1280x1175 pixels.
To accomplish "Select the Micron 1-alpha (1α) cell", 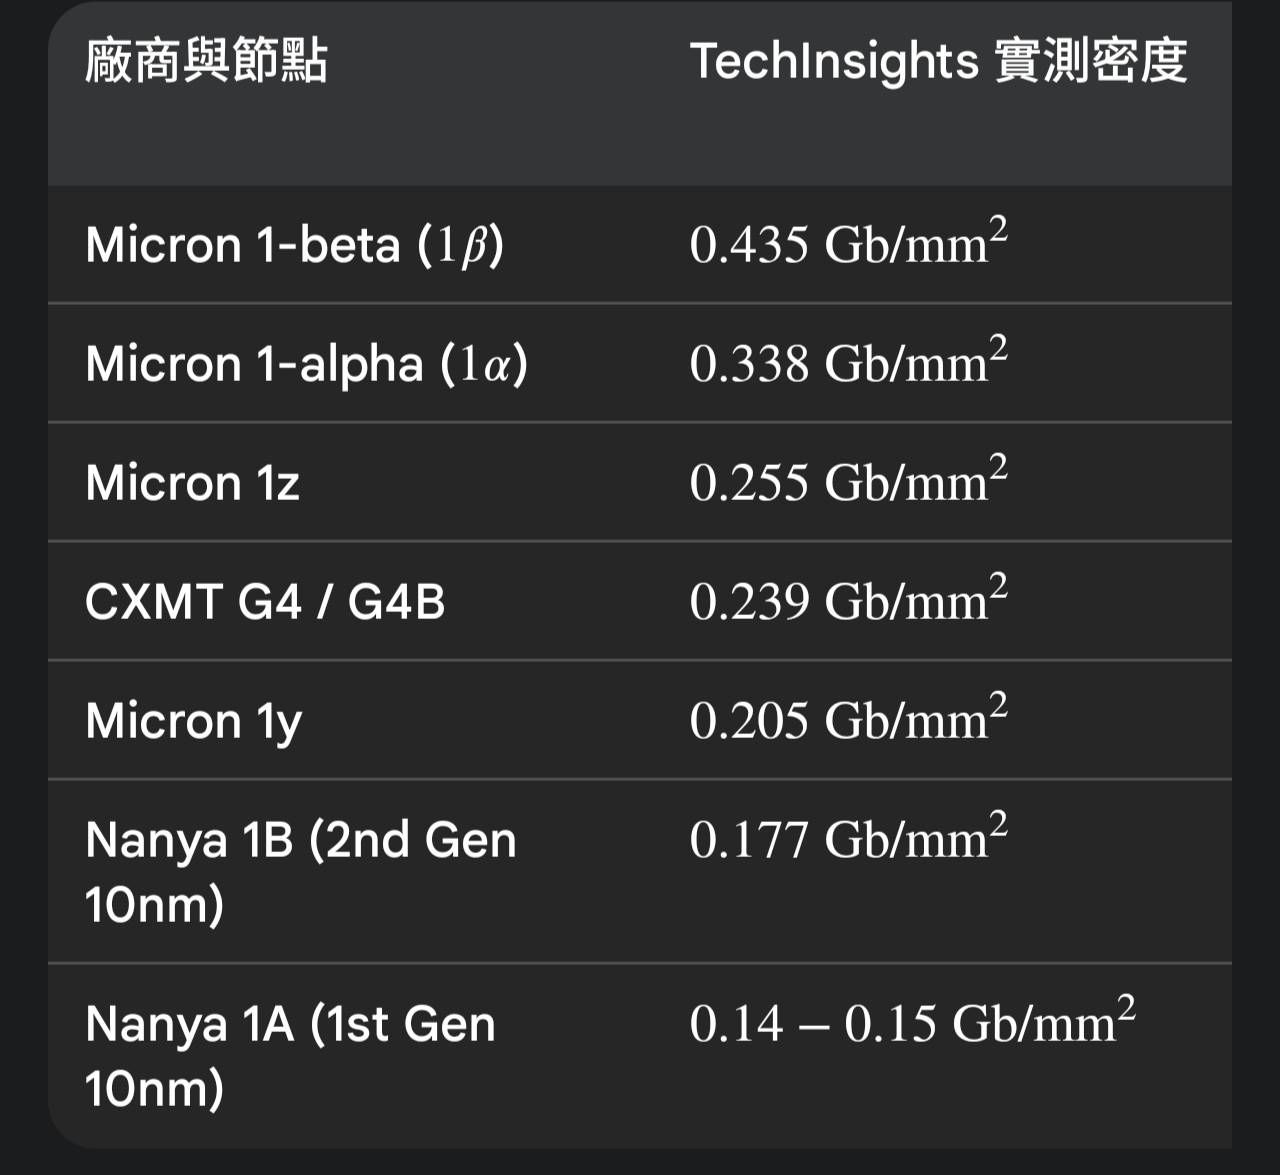I will pyautogui.click(x=306, y=364).
